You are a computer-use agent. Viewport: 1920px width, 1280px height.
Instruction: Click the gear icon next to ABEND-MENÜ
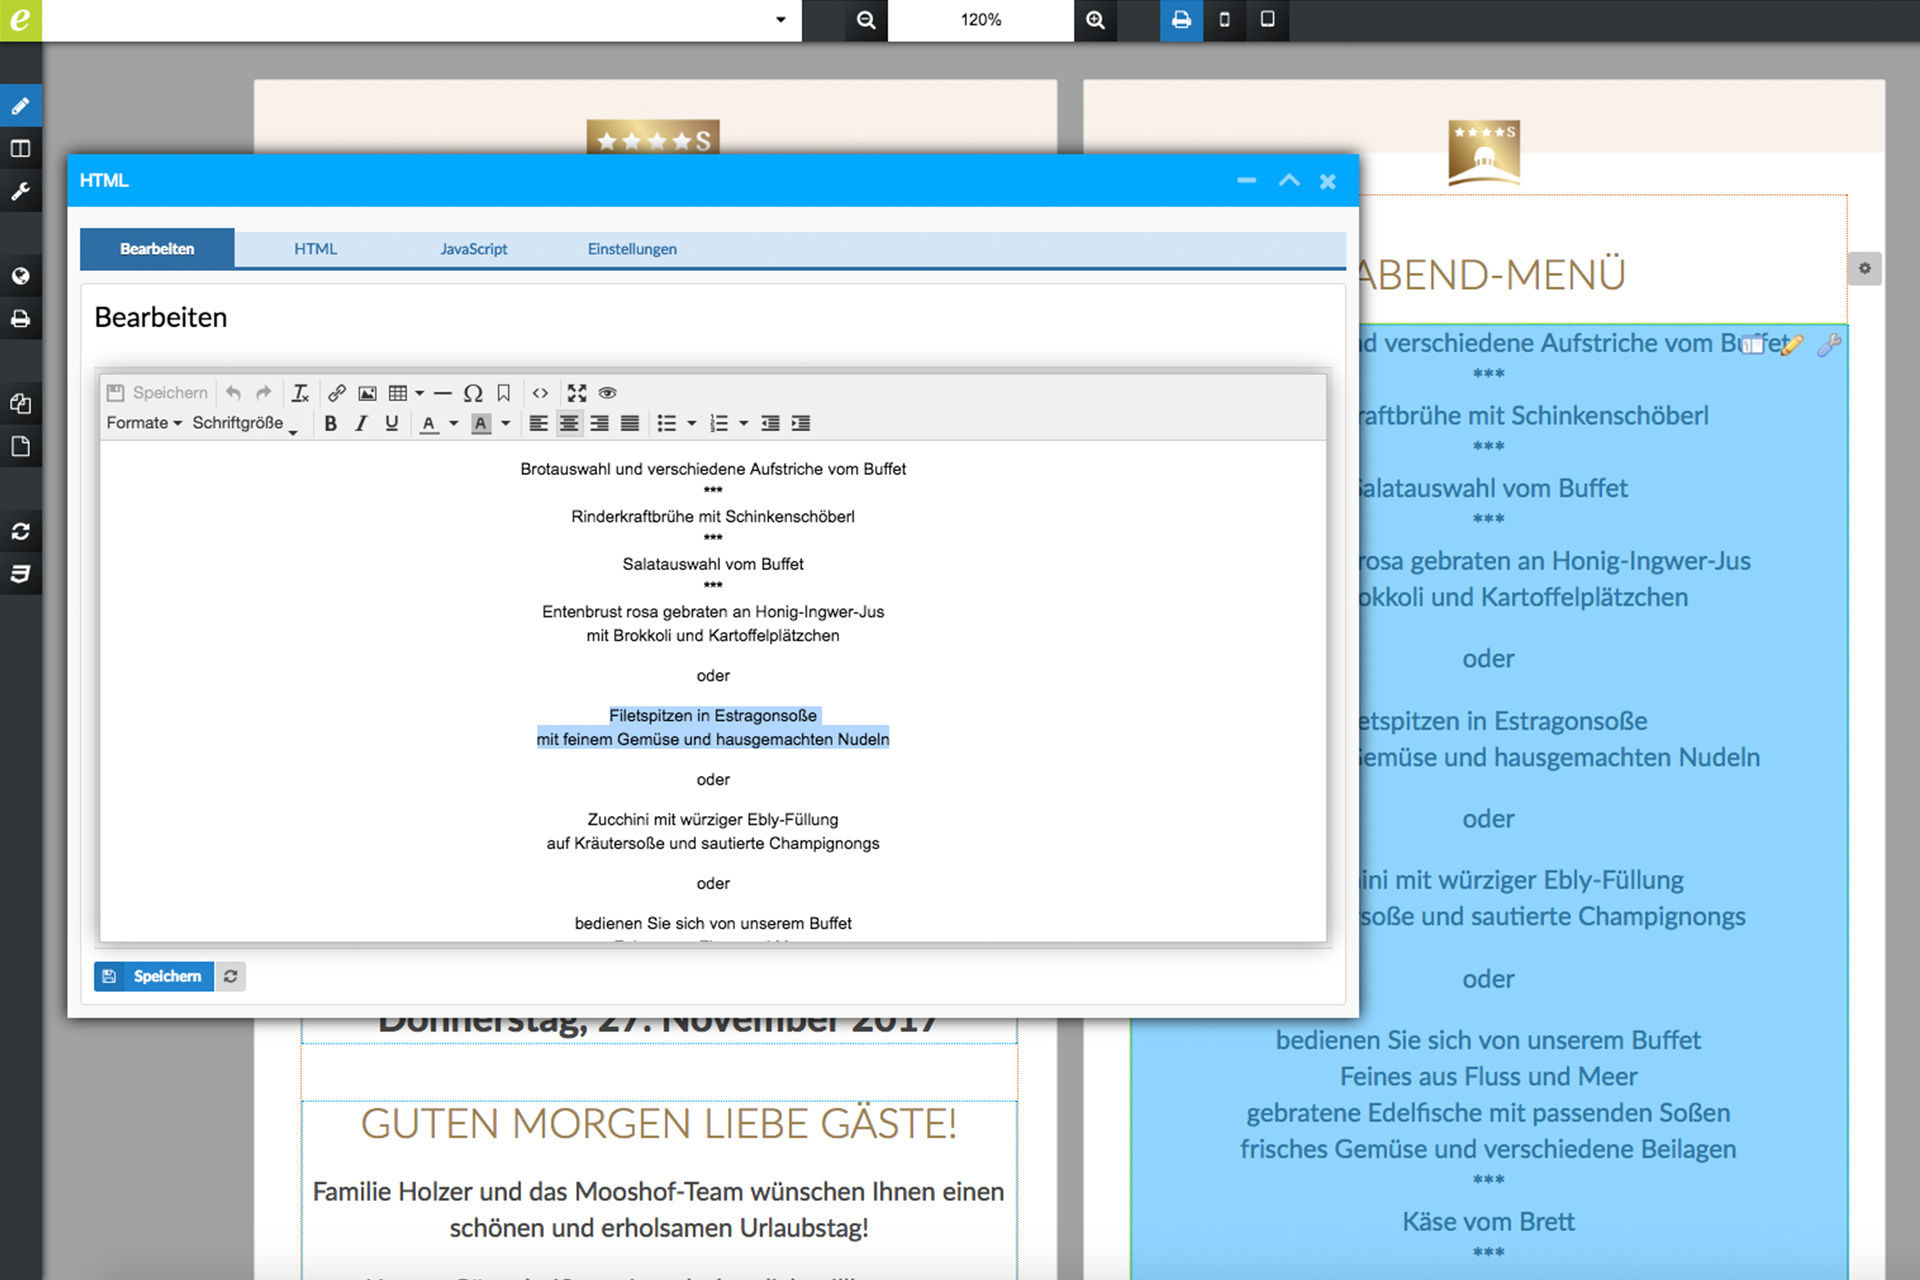(x=1864, y=268)
